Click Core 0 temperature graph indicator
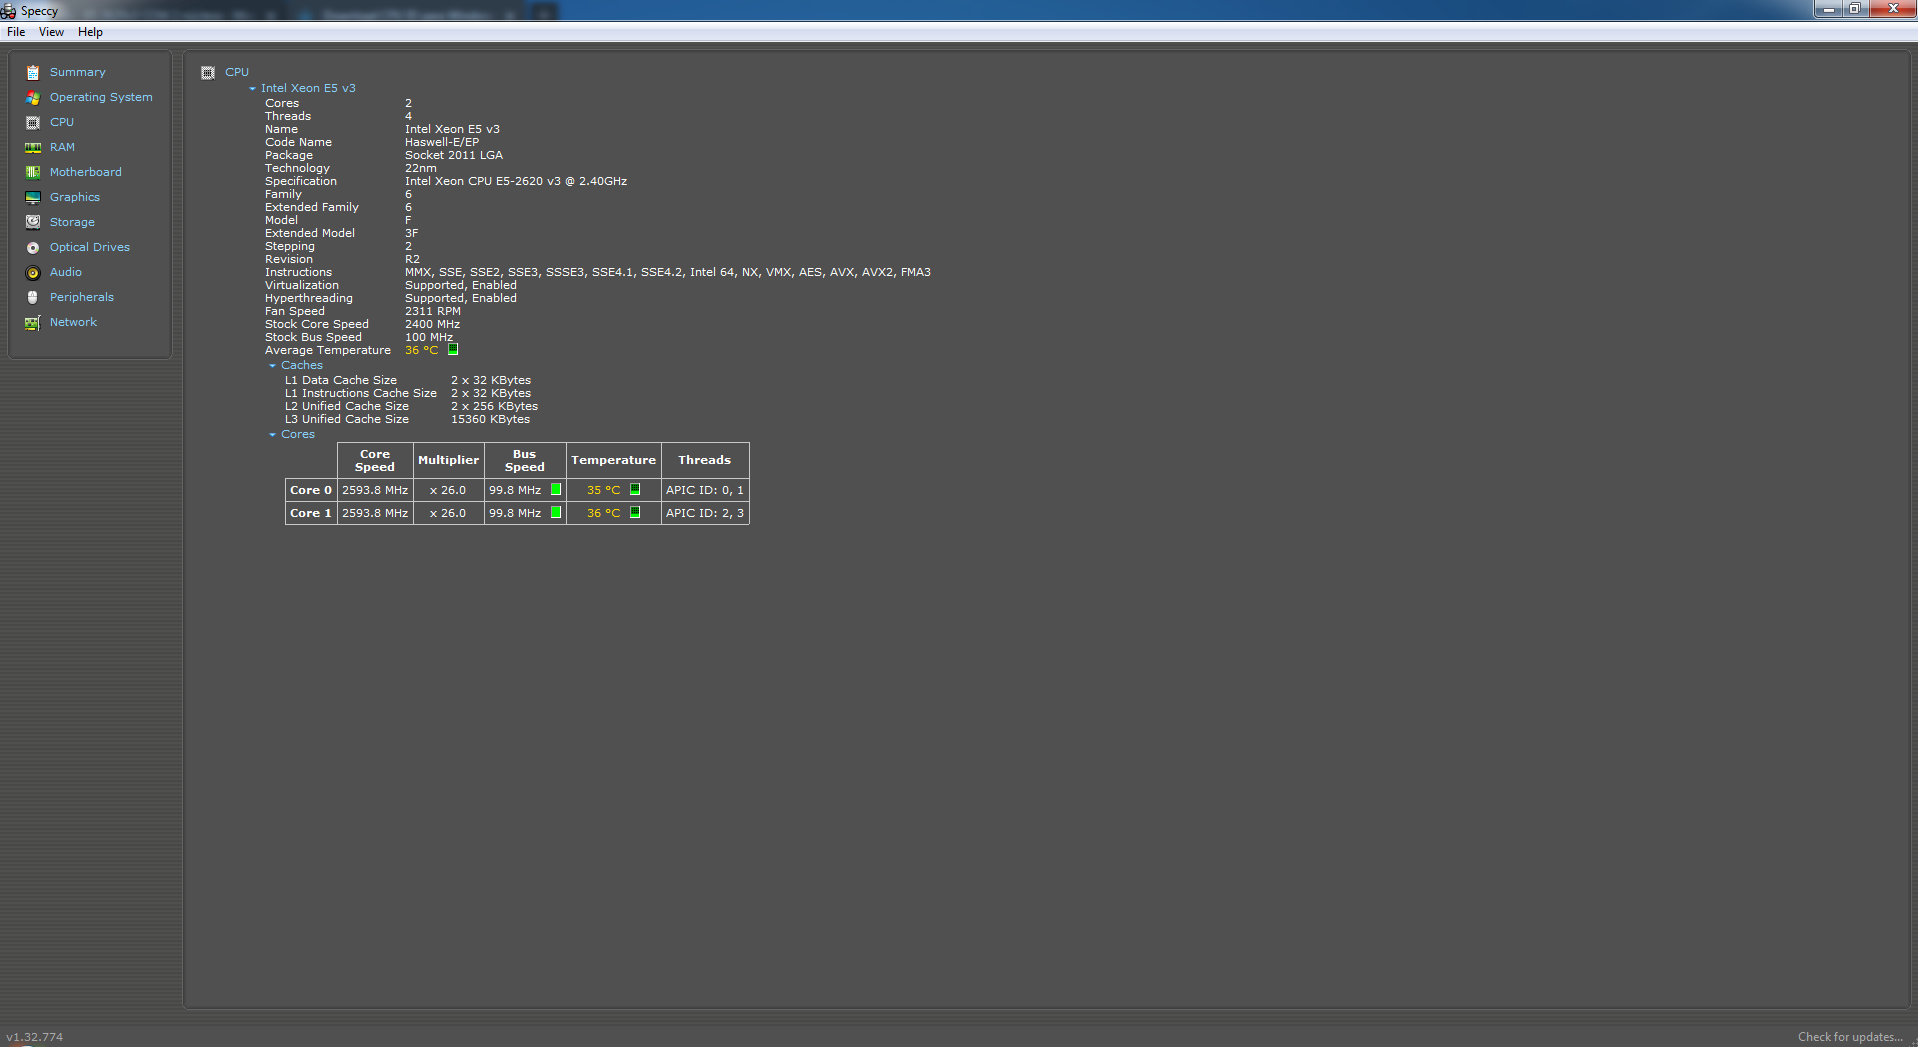Viewport: 1918px width, 1047px height. (635, 490)
